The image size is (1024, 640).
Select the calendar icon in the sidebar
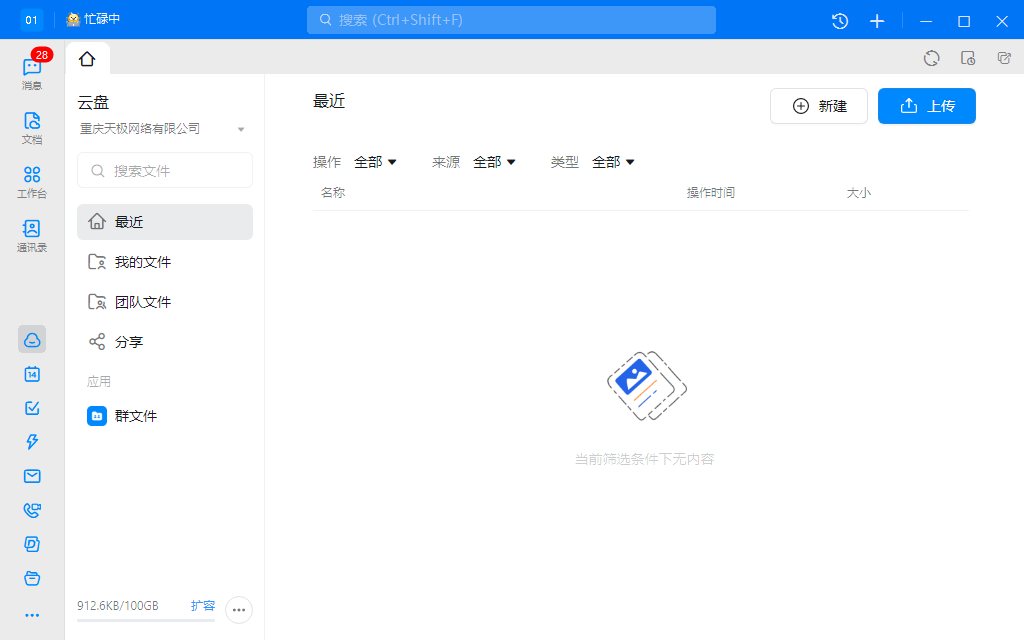[x=31, y=374]
